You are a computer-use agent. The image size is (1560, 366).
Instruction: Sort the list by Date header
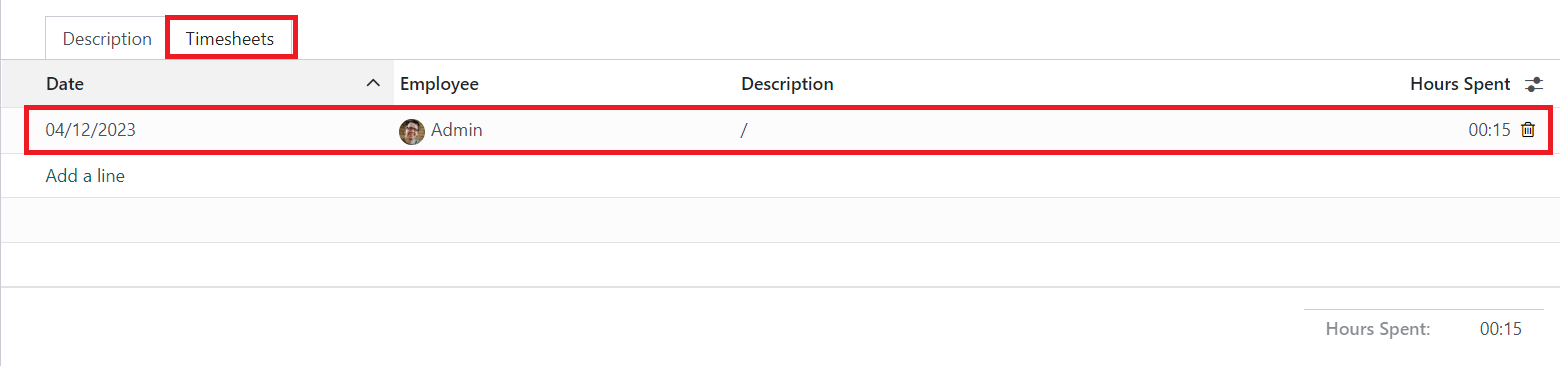pos(65,84)
